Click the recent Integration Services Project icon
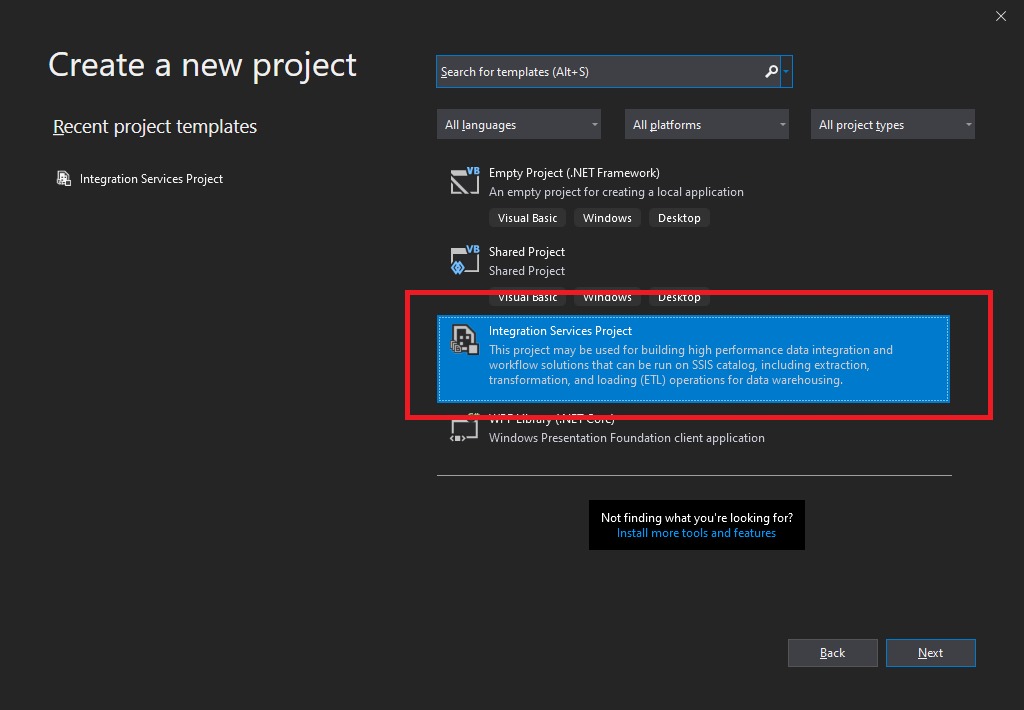 [x=63, y=178]
